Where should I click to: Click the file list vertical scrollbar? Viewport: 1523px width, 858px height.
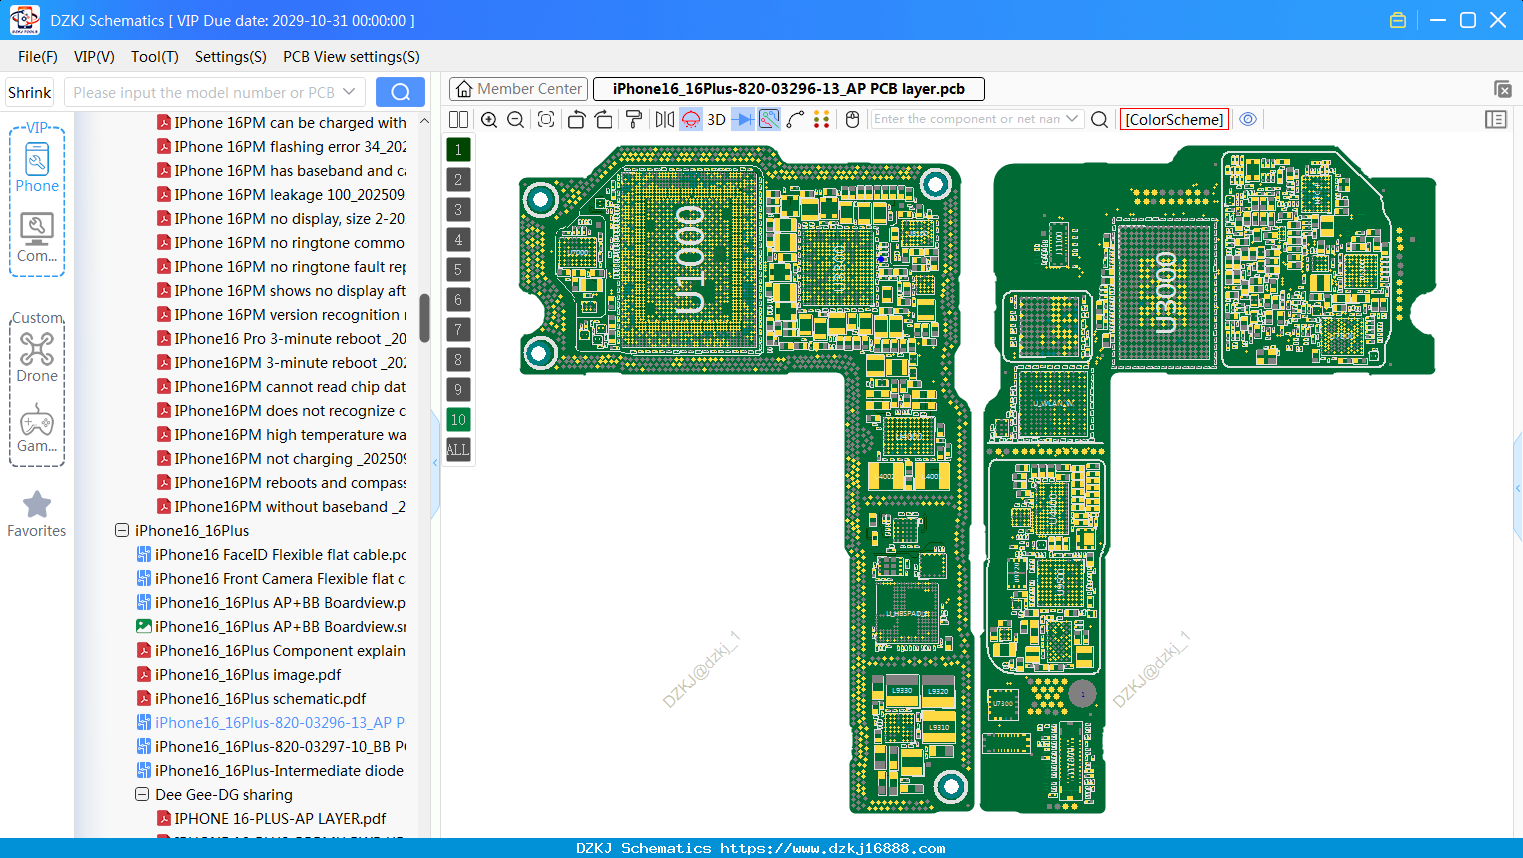click(x=424, y=318)
